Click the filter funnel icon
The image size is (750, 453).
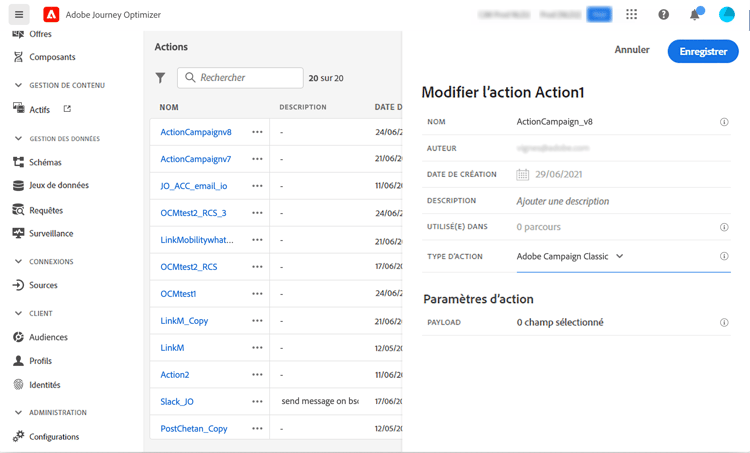[x=160, y=77]
